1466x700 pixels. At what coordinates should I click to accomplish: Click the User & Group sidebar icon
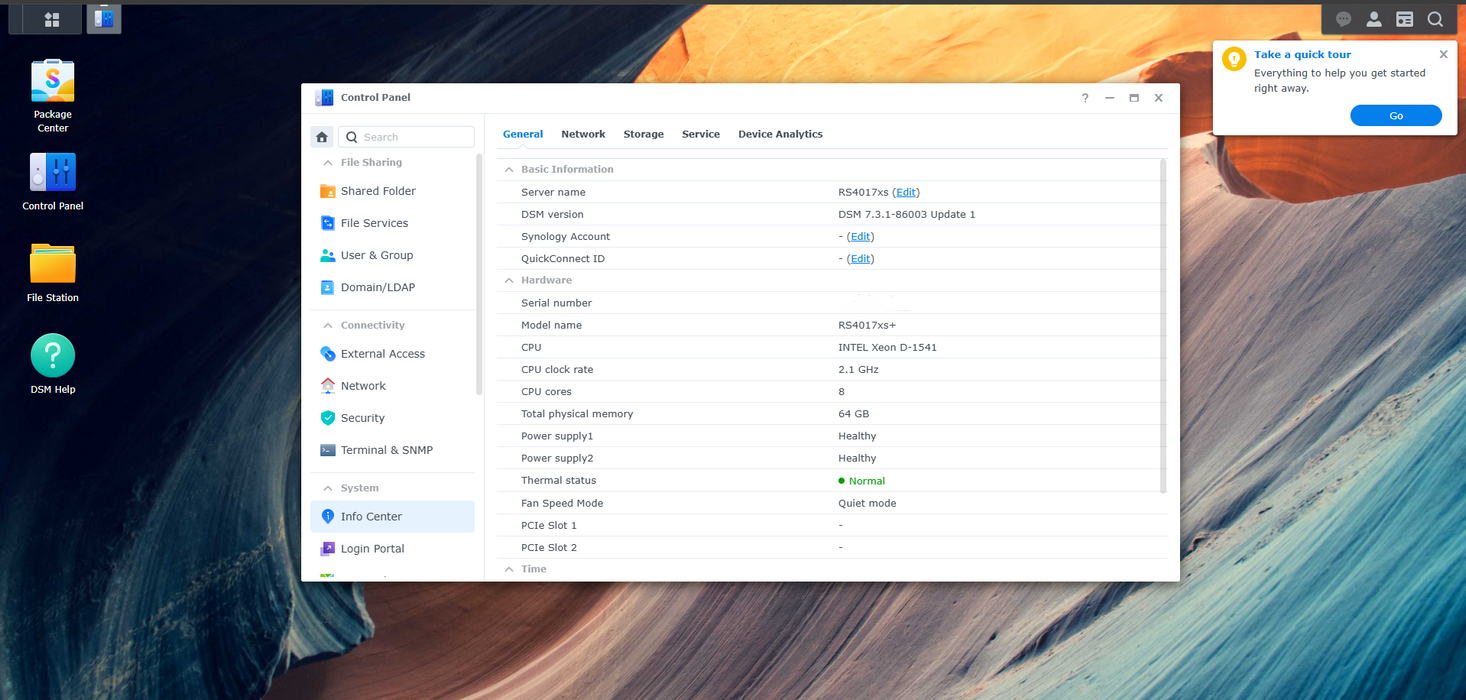coord(327,255)
